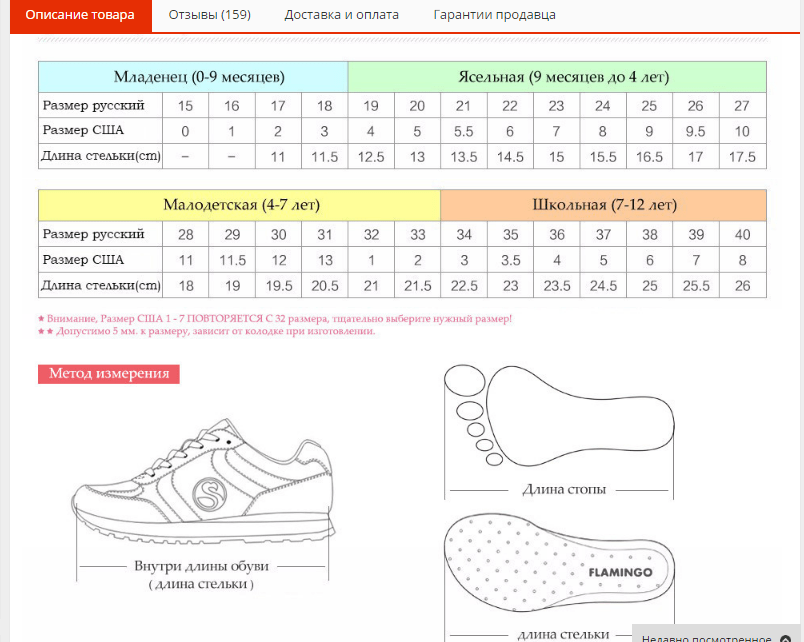
Task: Click the yellow Малодетская (4-7 лет) header
Action: [240, 205]
